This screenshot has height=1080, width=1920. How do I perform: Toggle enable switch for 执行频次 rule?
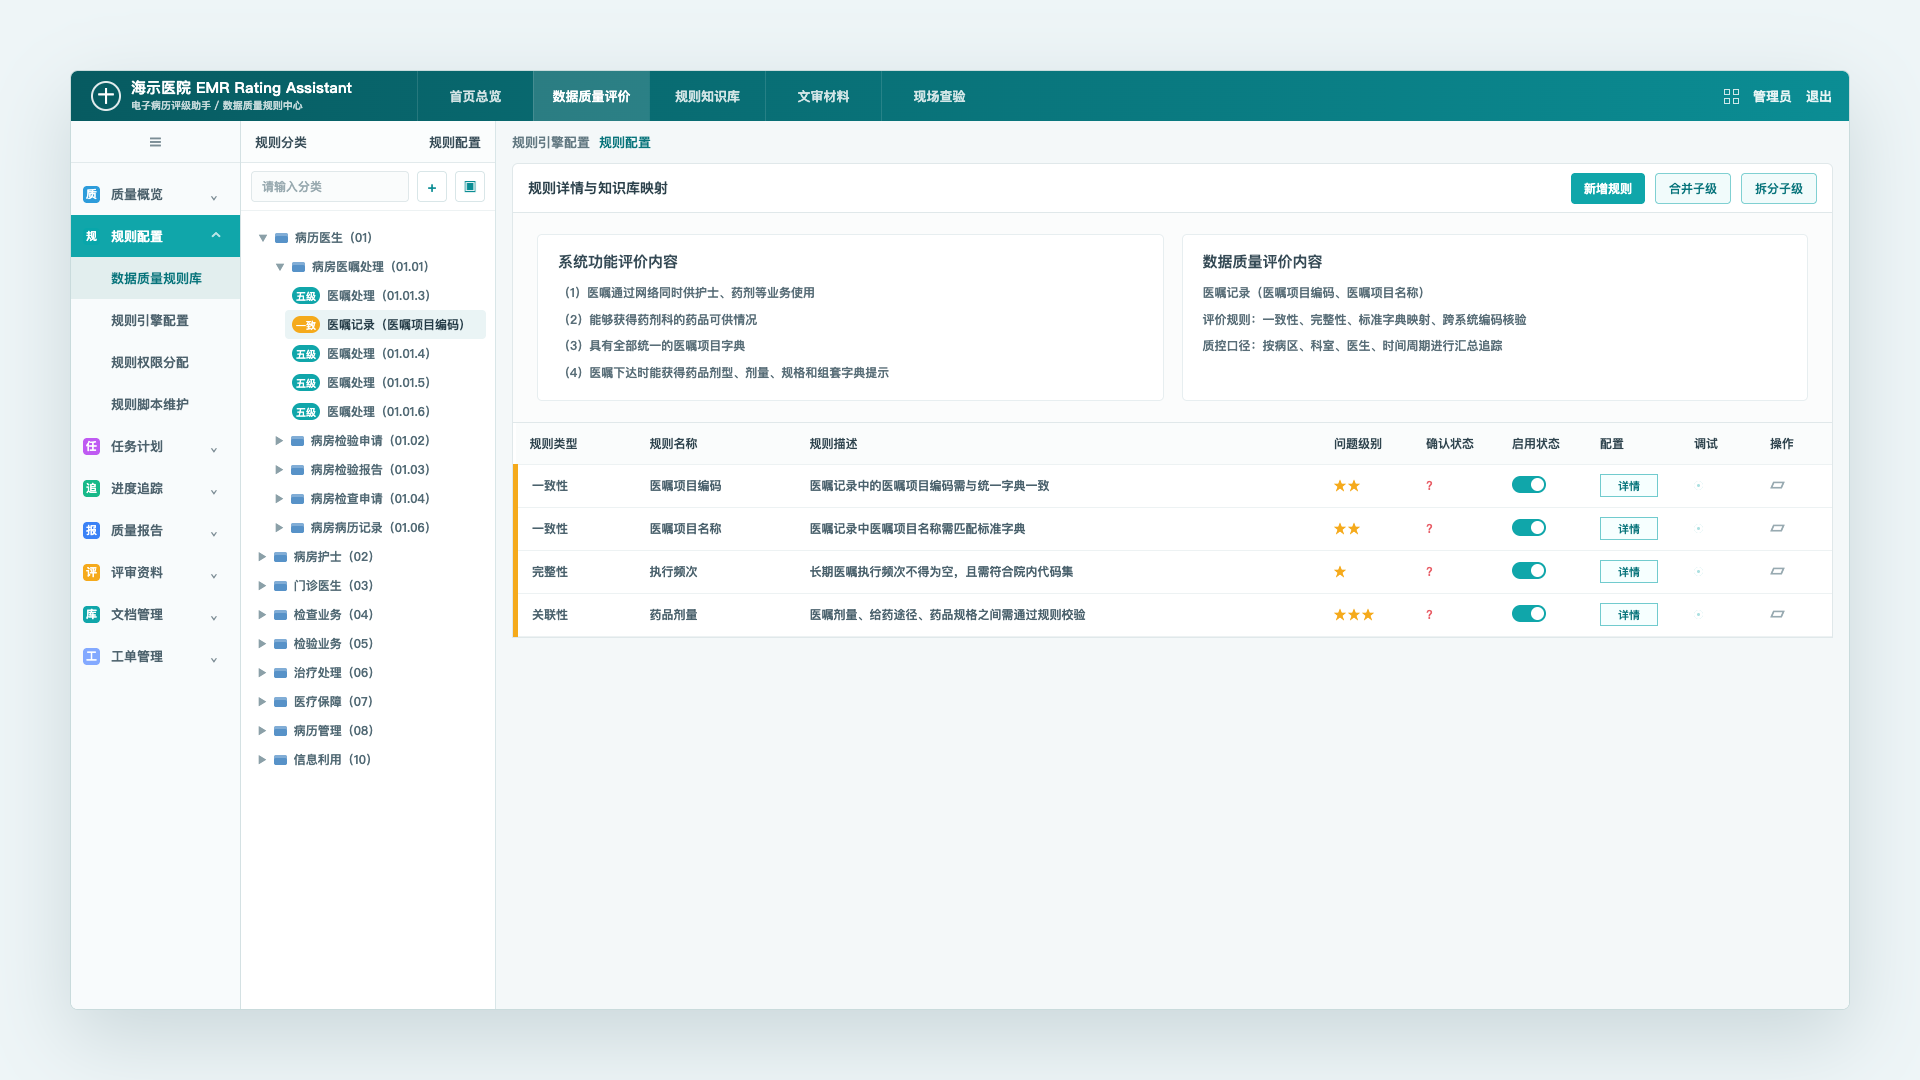[x=1528, y=571]
